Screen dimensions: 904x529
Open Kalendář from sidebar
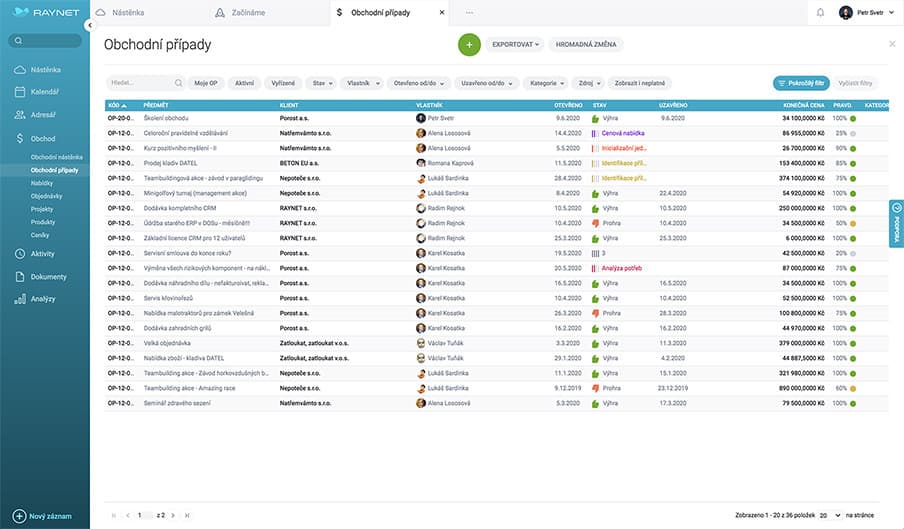click(x=44, y=92)
